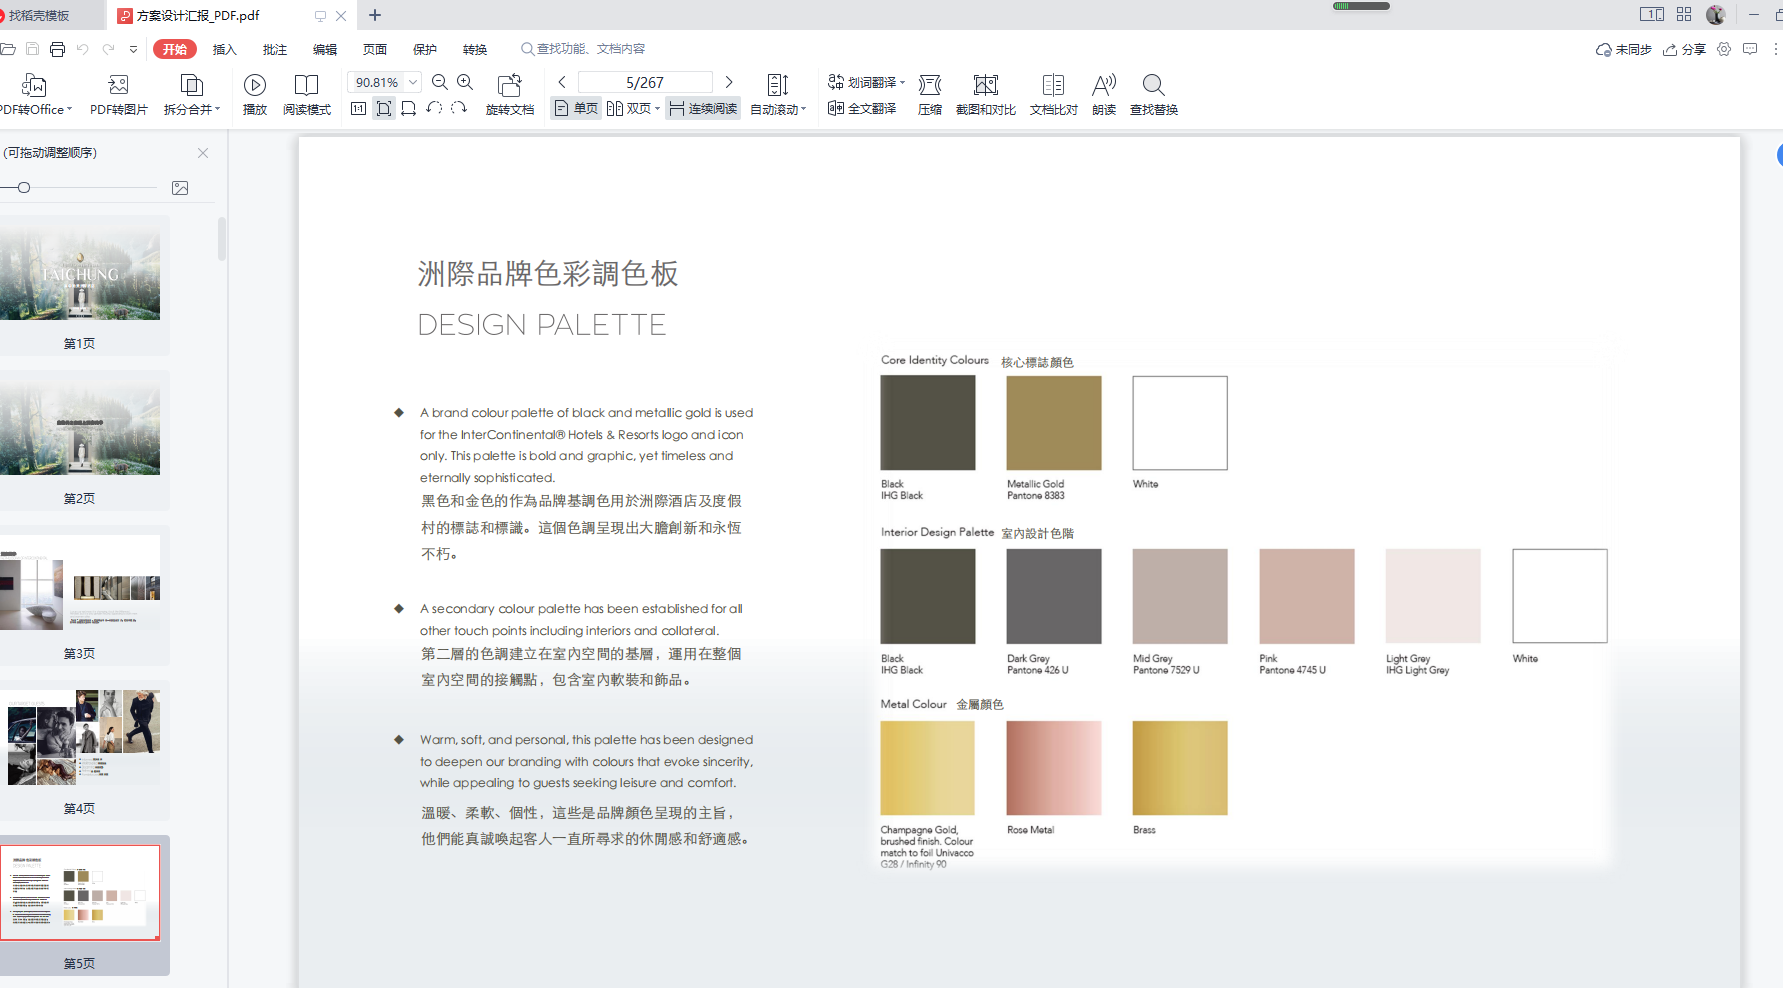Open the 查找替换 find and replace tool
The image size is (1783, 988).
[x=1153, y=95]
